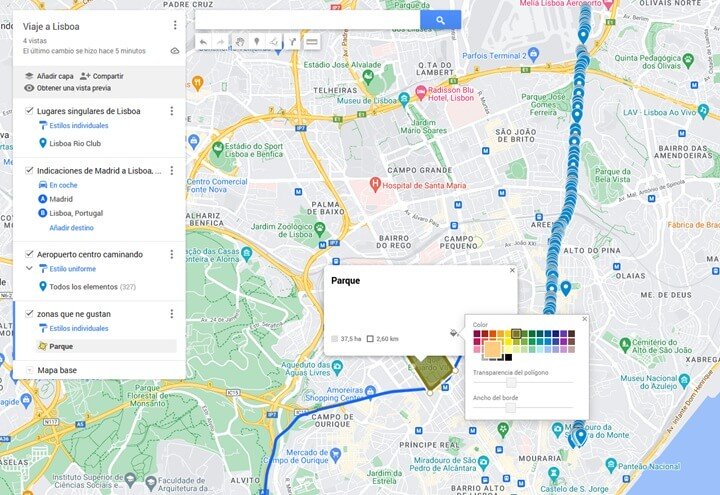
Task: Toggle the Lugares singulares de Lisboa layer checkbox
Action: (x=29, y=111)
